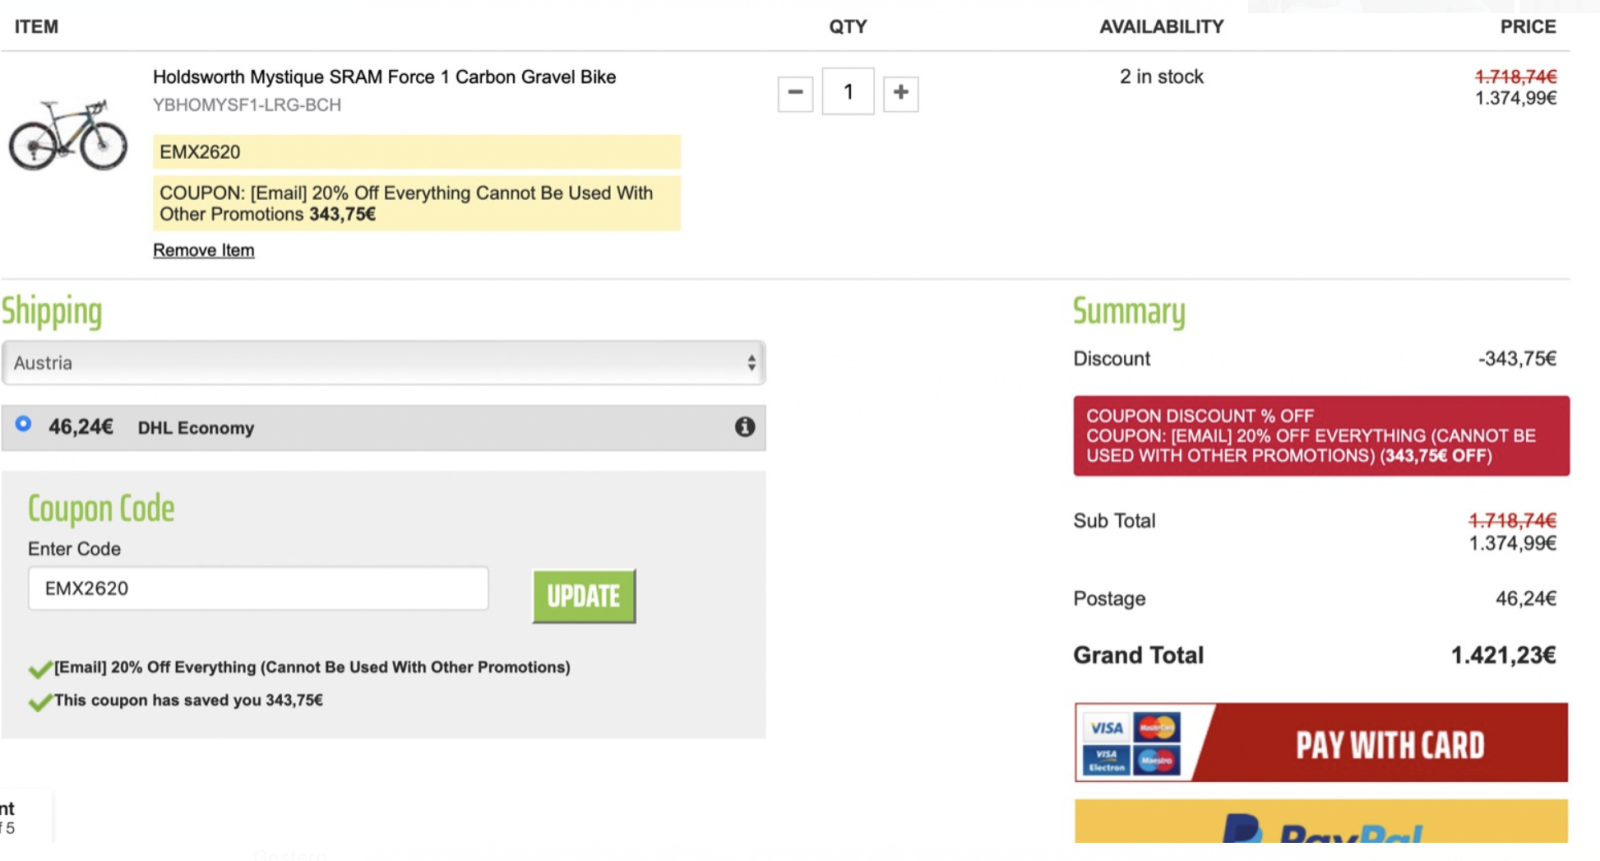Open the Austria shipping country dropdown

383,363
